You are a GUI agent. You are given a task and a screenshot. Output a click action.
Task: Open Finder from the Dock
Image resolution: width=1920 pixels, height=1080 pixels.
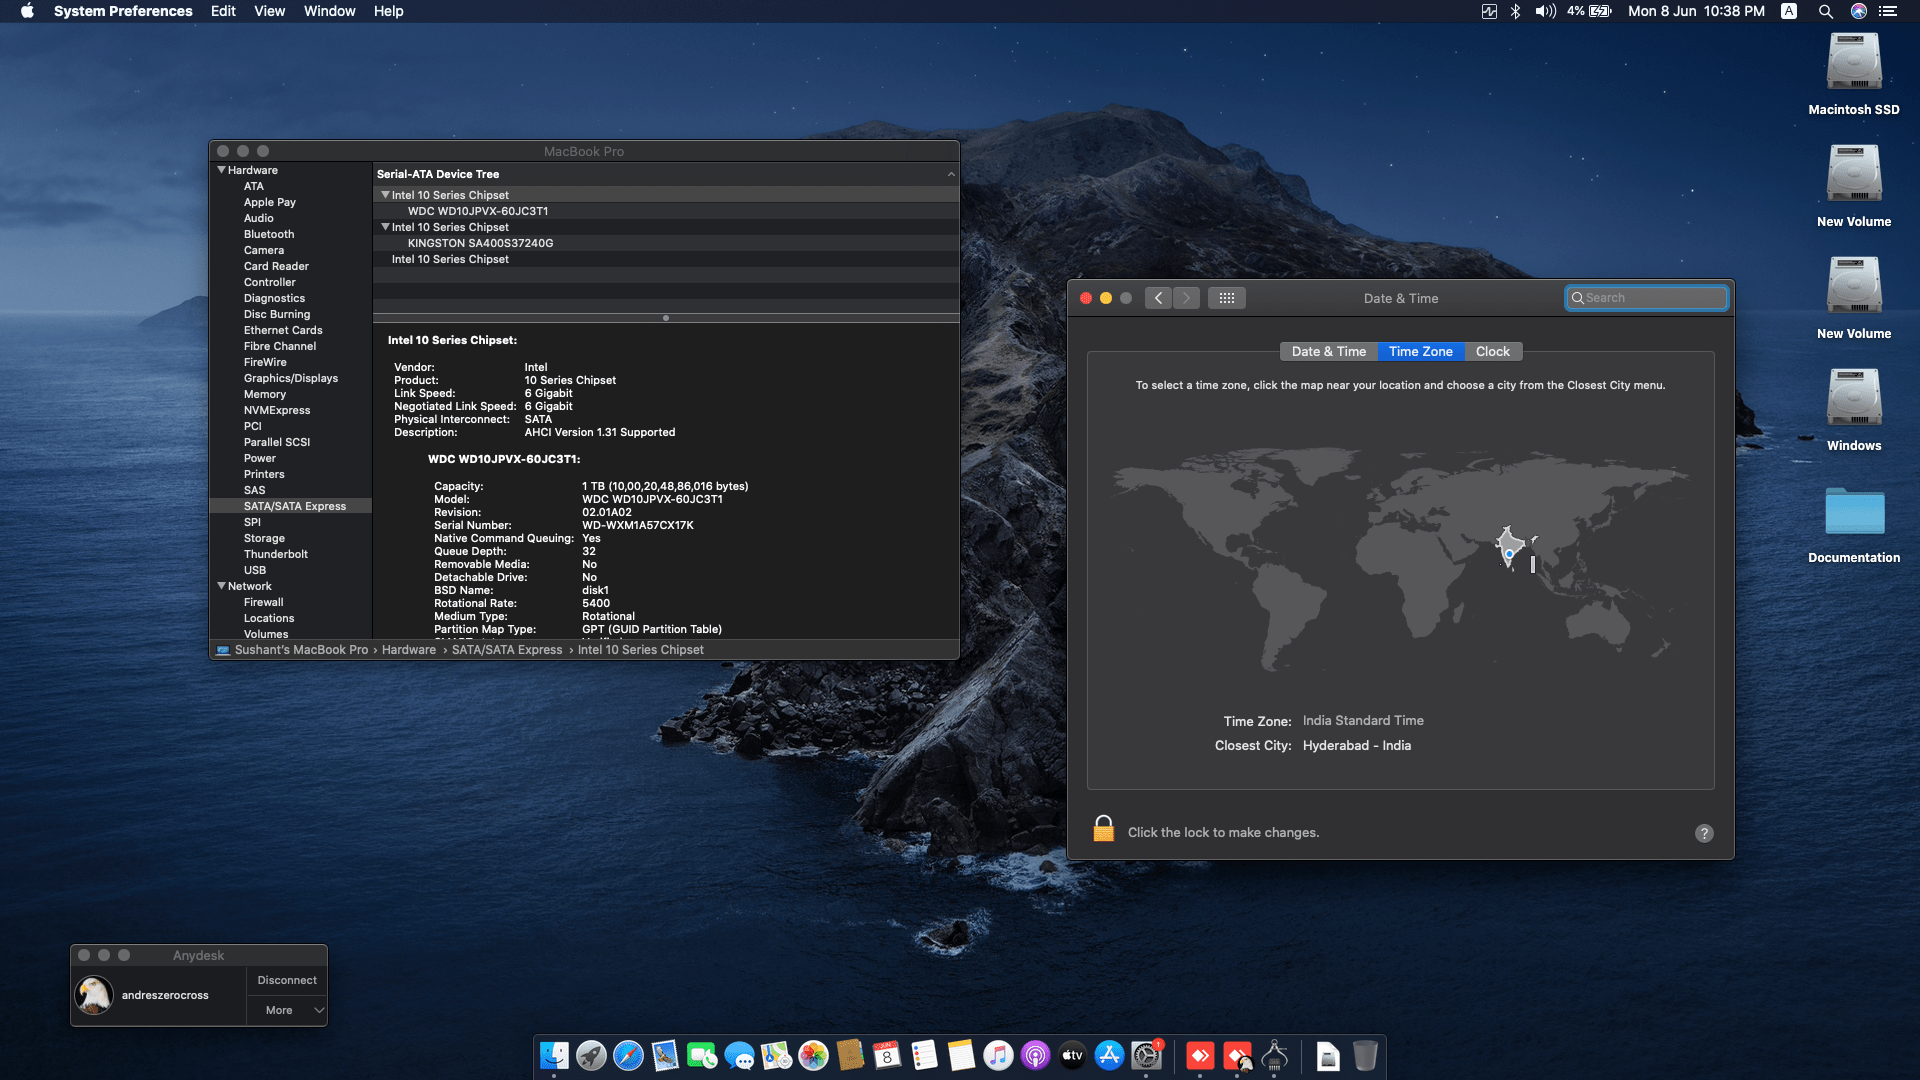tap(554, 1055)
